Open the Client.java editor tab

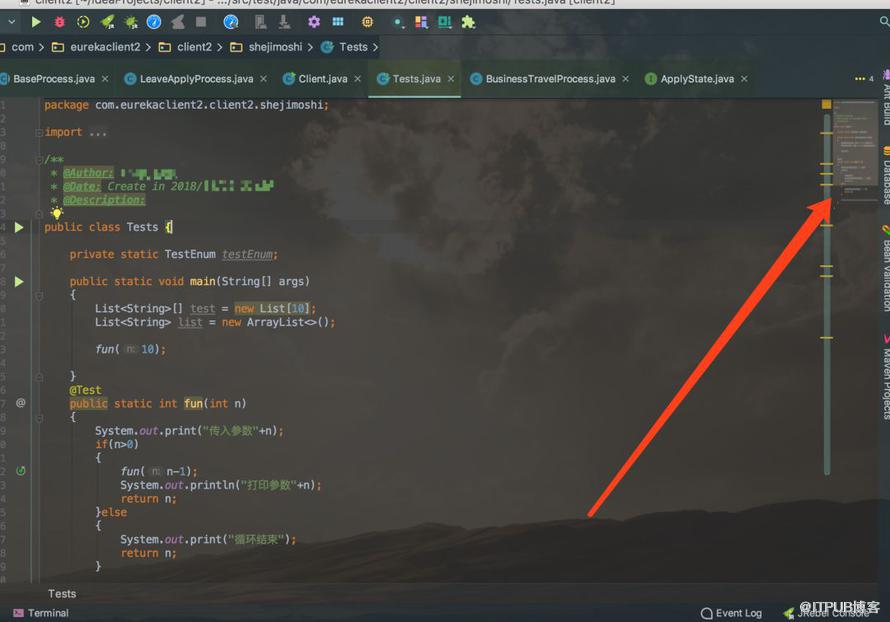[x=322, y=79]
